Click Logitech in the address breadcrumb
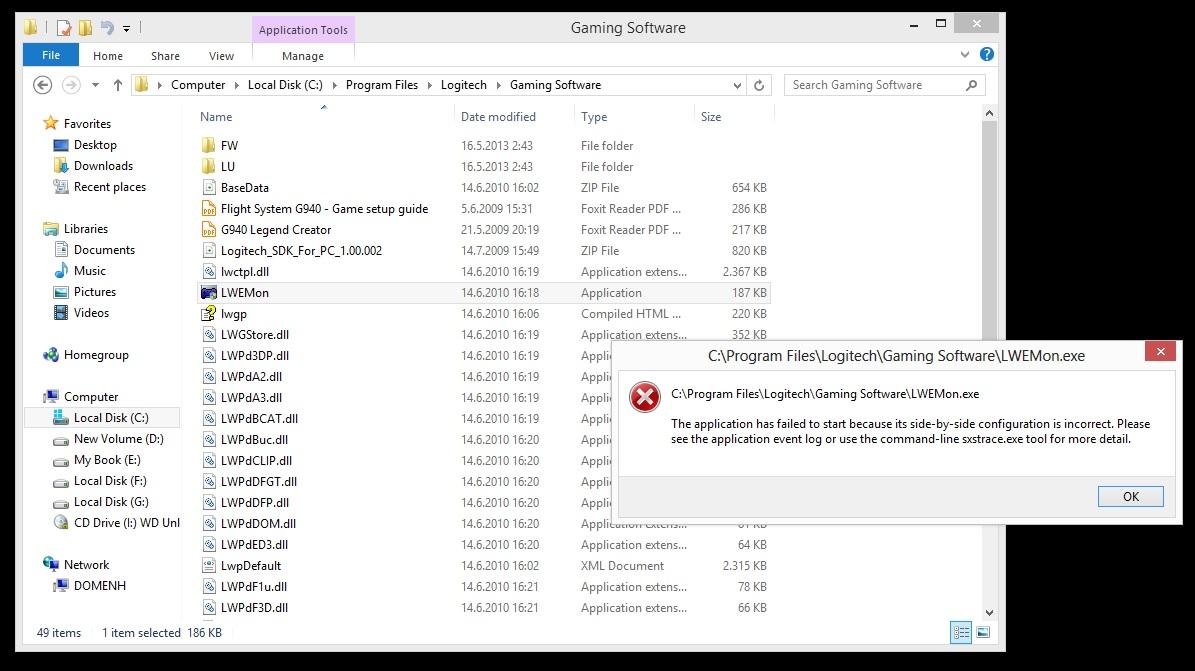This screenshot has height=671, width=1195. click(463, 85)
